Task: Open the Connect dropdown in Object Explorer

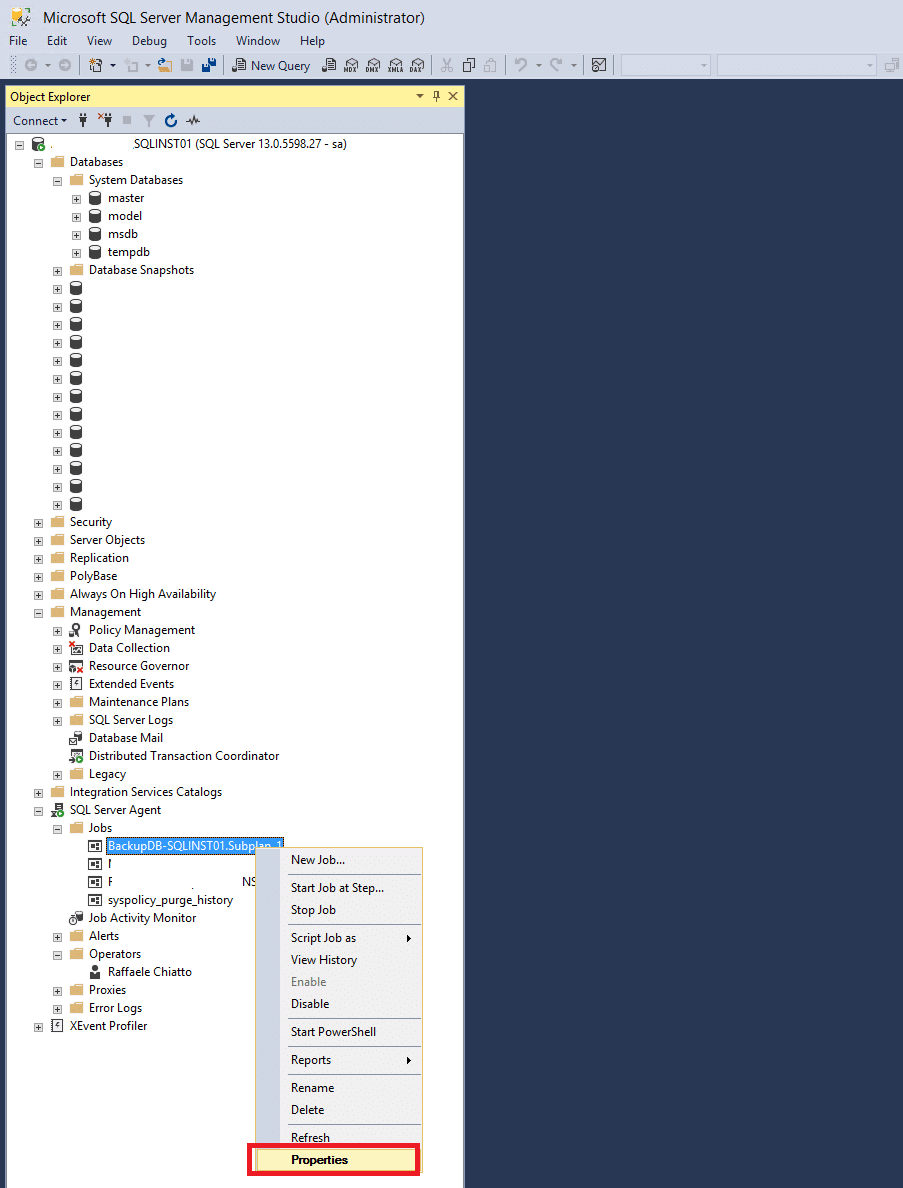Action: click(39, 120)
